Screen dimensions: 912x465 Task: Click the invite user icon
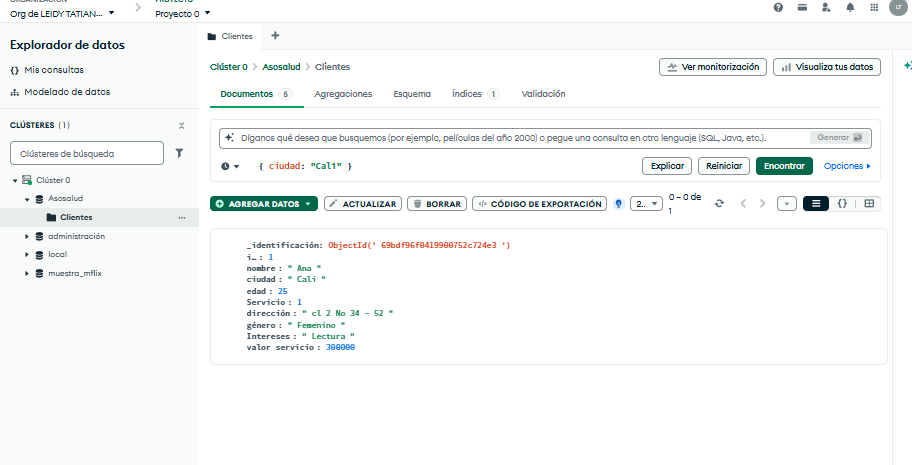coord(826,7)
